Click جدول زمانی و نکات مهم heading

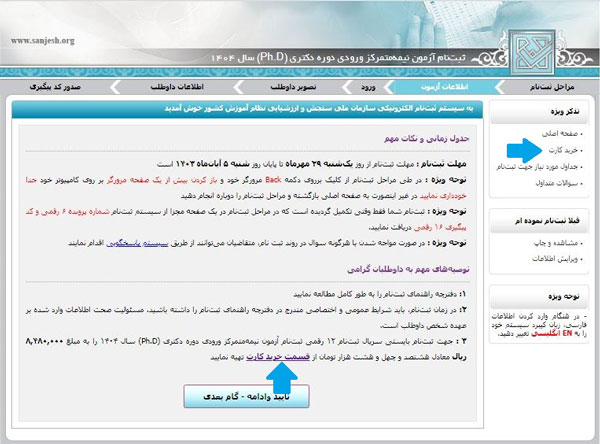click(x=427, y=139)
